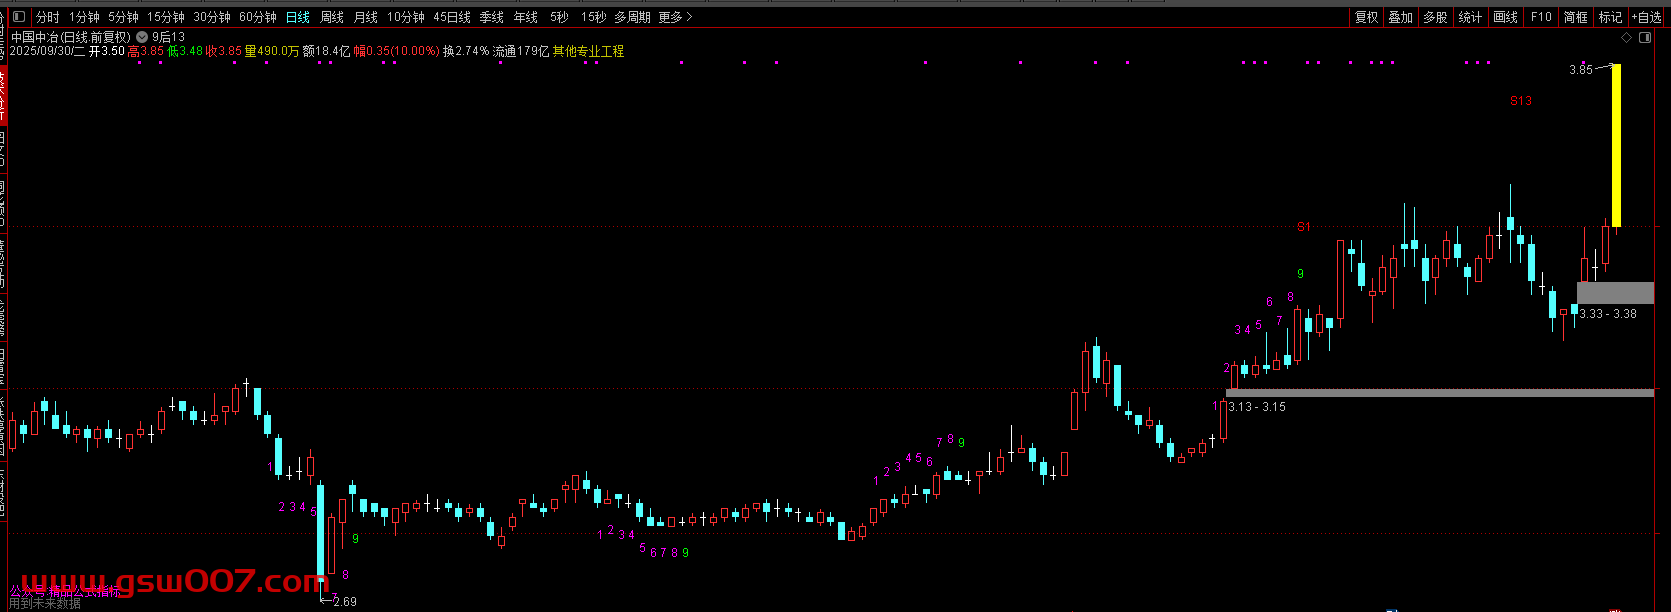Add stock via +自选 button
Screen dimensions: 1671x612
(1646, 17)
